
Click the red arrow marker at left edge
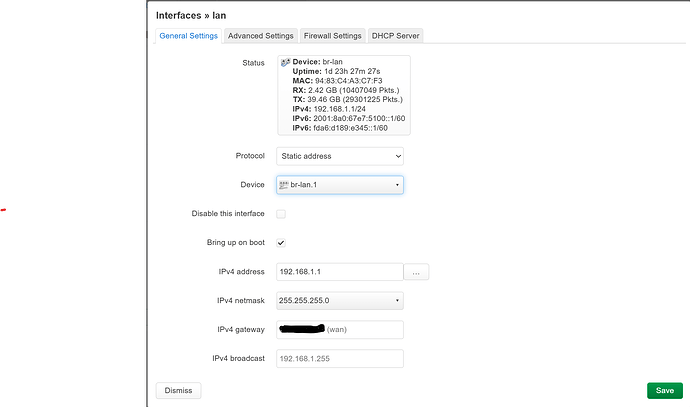[x=3, y=209]
